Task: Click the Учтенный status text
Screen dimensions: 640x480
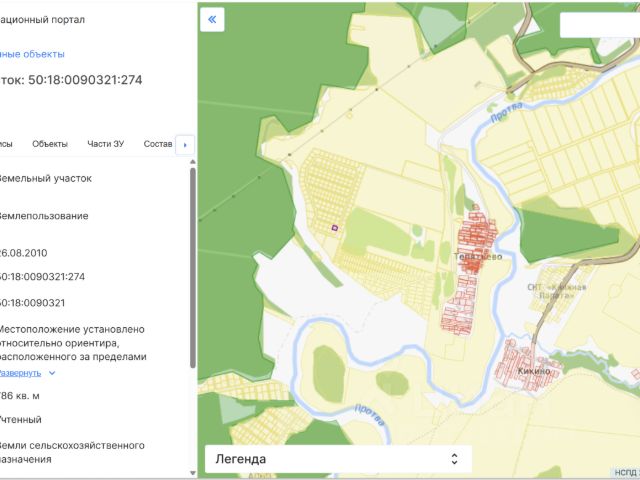Action: coord(20,420)
